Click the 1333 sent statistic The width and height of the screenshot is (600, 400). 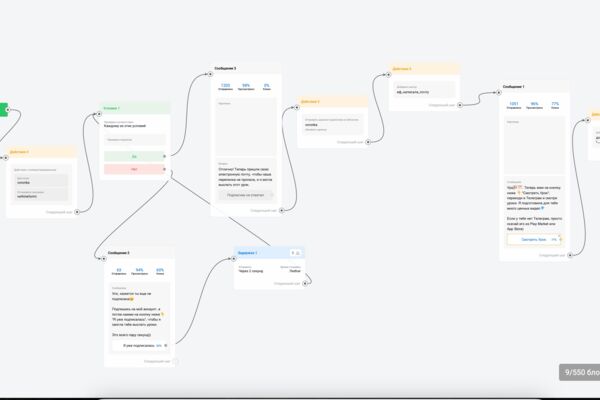[x=225, y=85]
